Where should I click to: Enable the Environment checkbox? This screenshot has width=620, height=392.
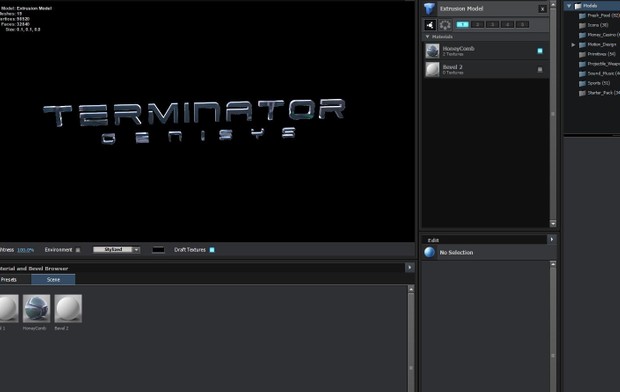(78, 250)
